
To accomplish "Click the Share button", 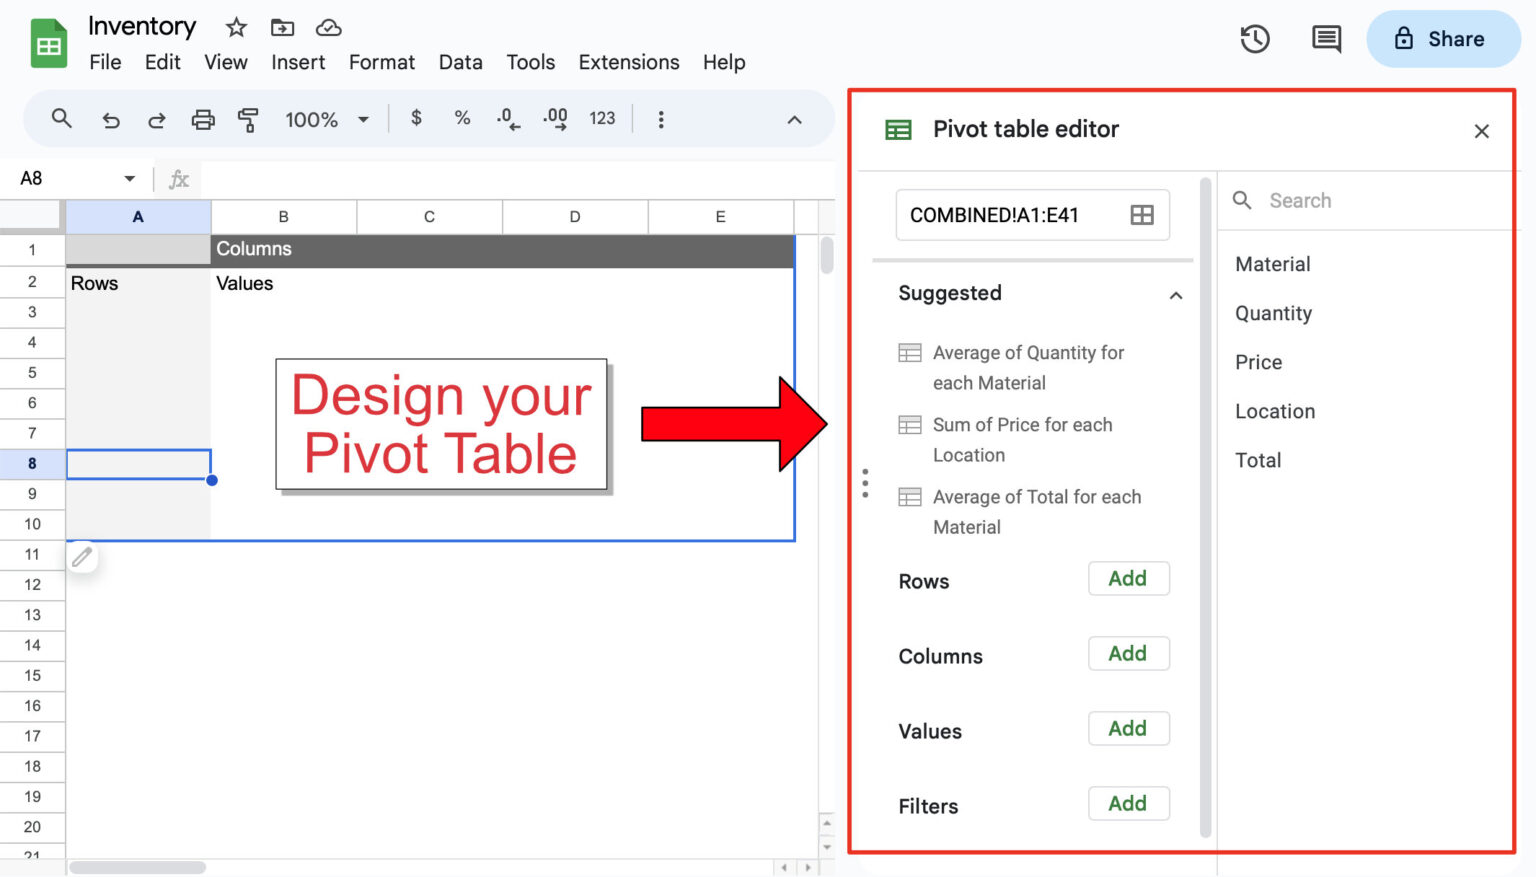I will click(x=1443, y=39).
